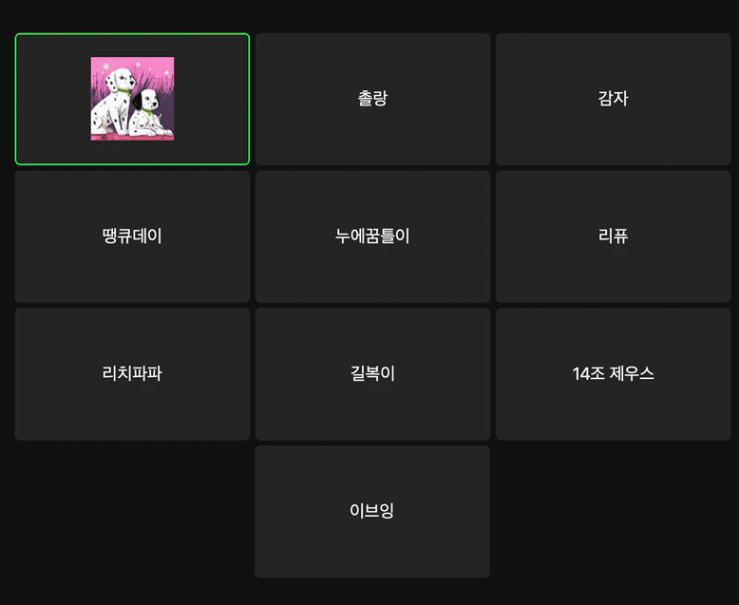Click the name text 리퓨
This screenshot has height=605, width=739.
point(613,236)
